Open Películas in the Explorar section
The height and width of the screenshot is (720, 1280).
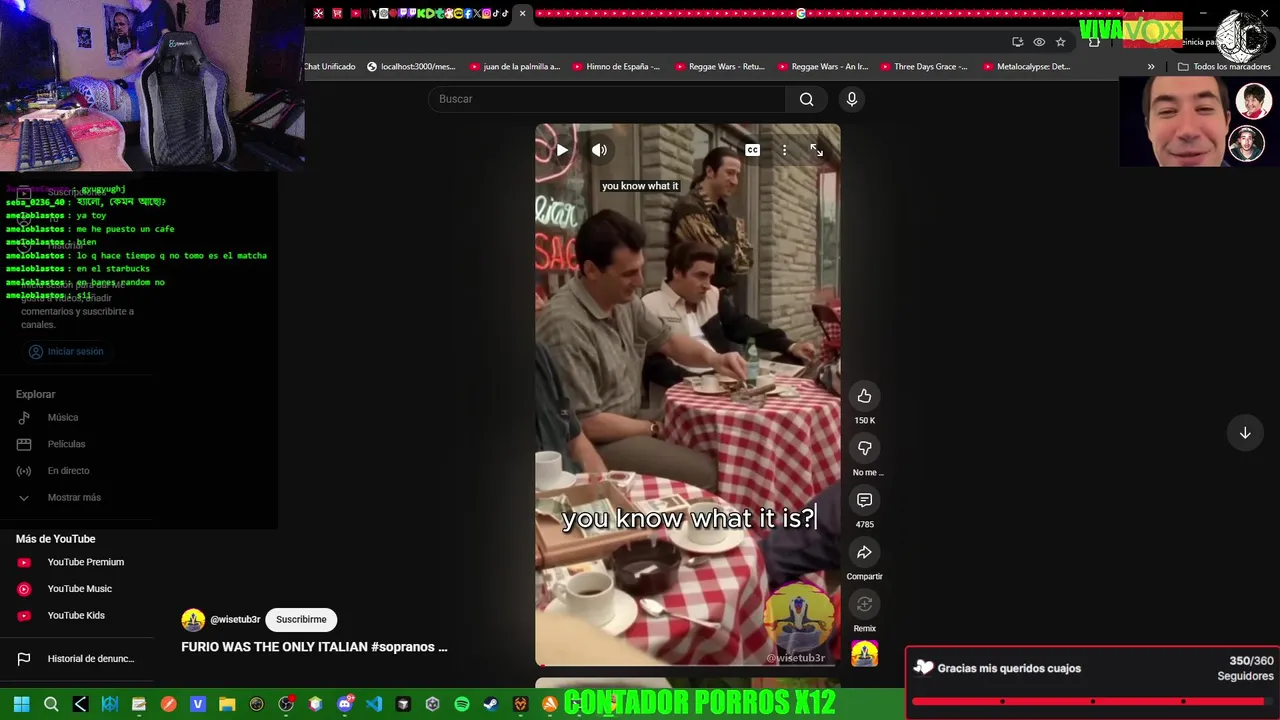(x=66, y=444)
